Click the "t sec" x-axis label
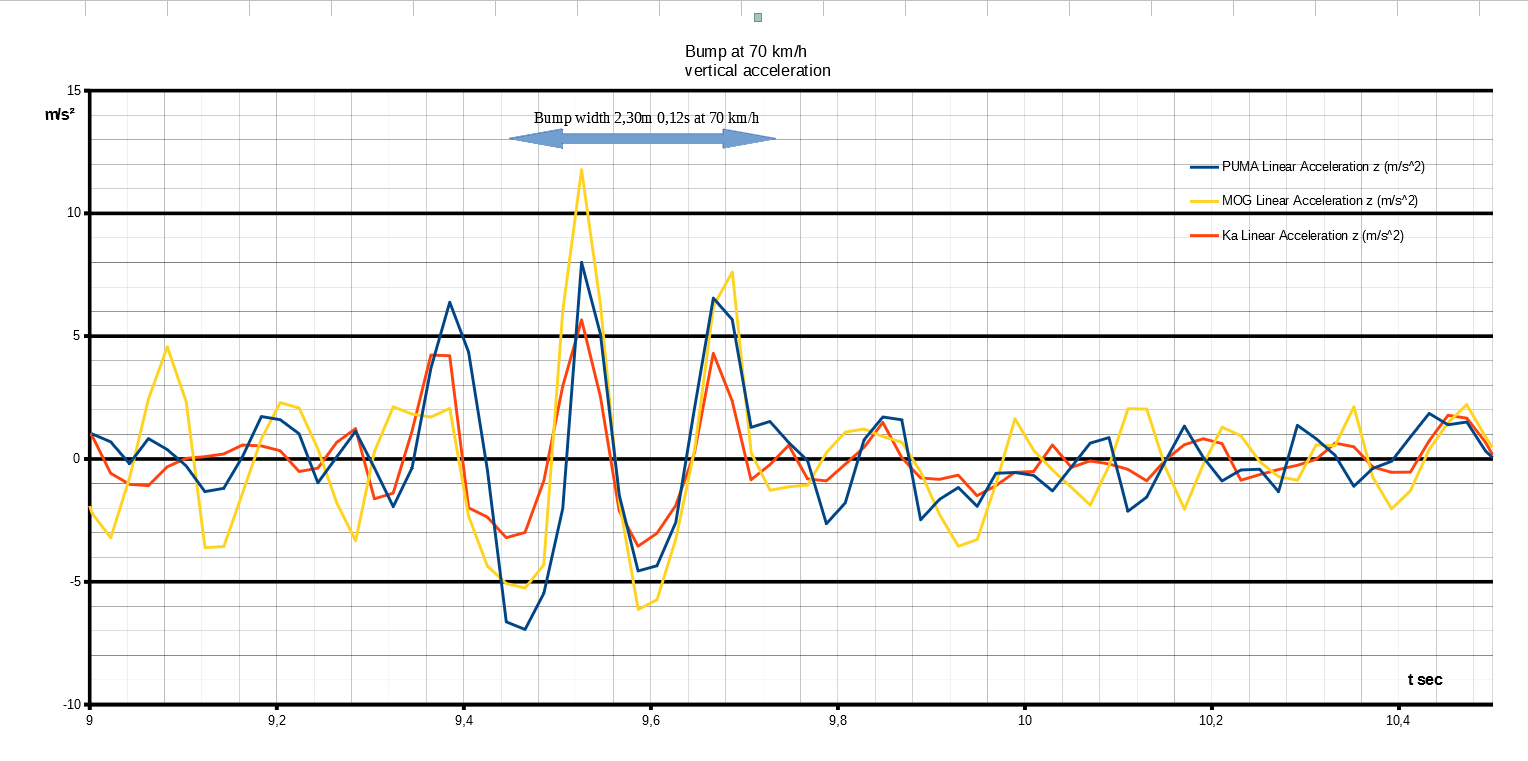This screenshot has height=761, width=1528. pyautogui.click(x=1424, y=680)
